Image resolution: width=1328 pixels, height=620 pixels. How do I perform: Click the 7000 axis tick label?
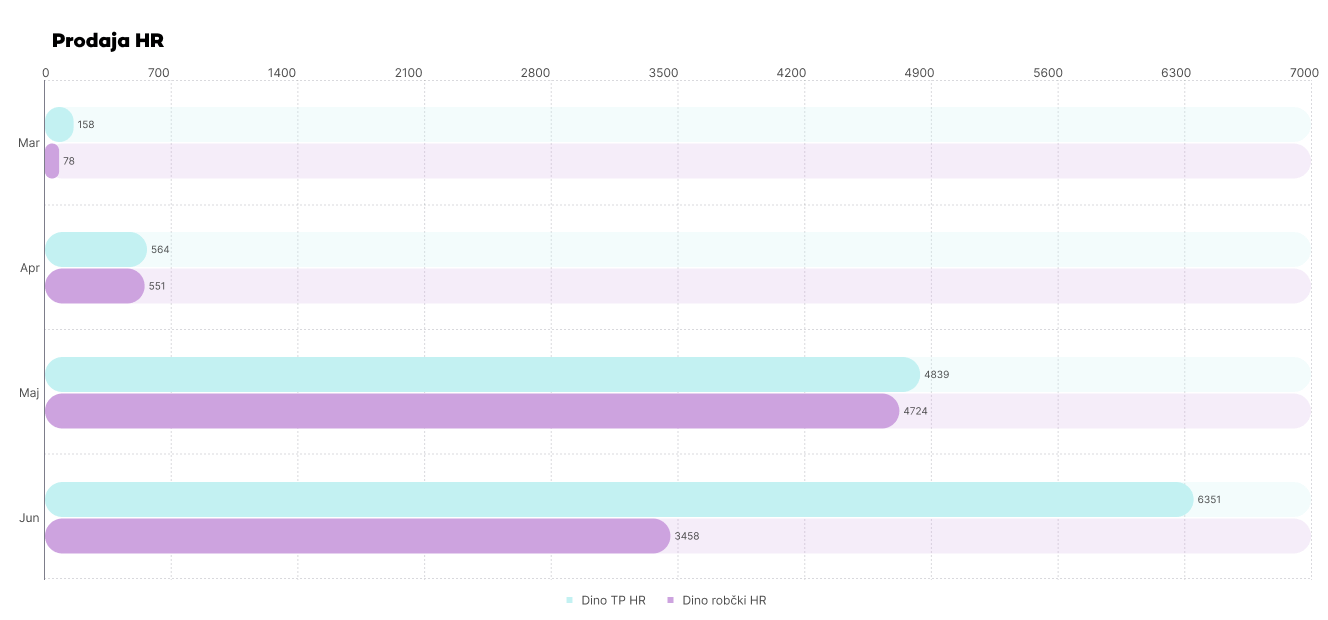tap(1303, 72)
